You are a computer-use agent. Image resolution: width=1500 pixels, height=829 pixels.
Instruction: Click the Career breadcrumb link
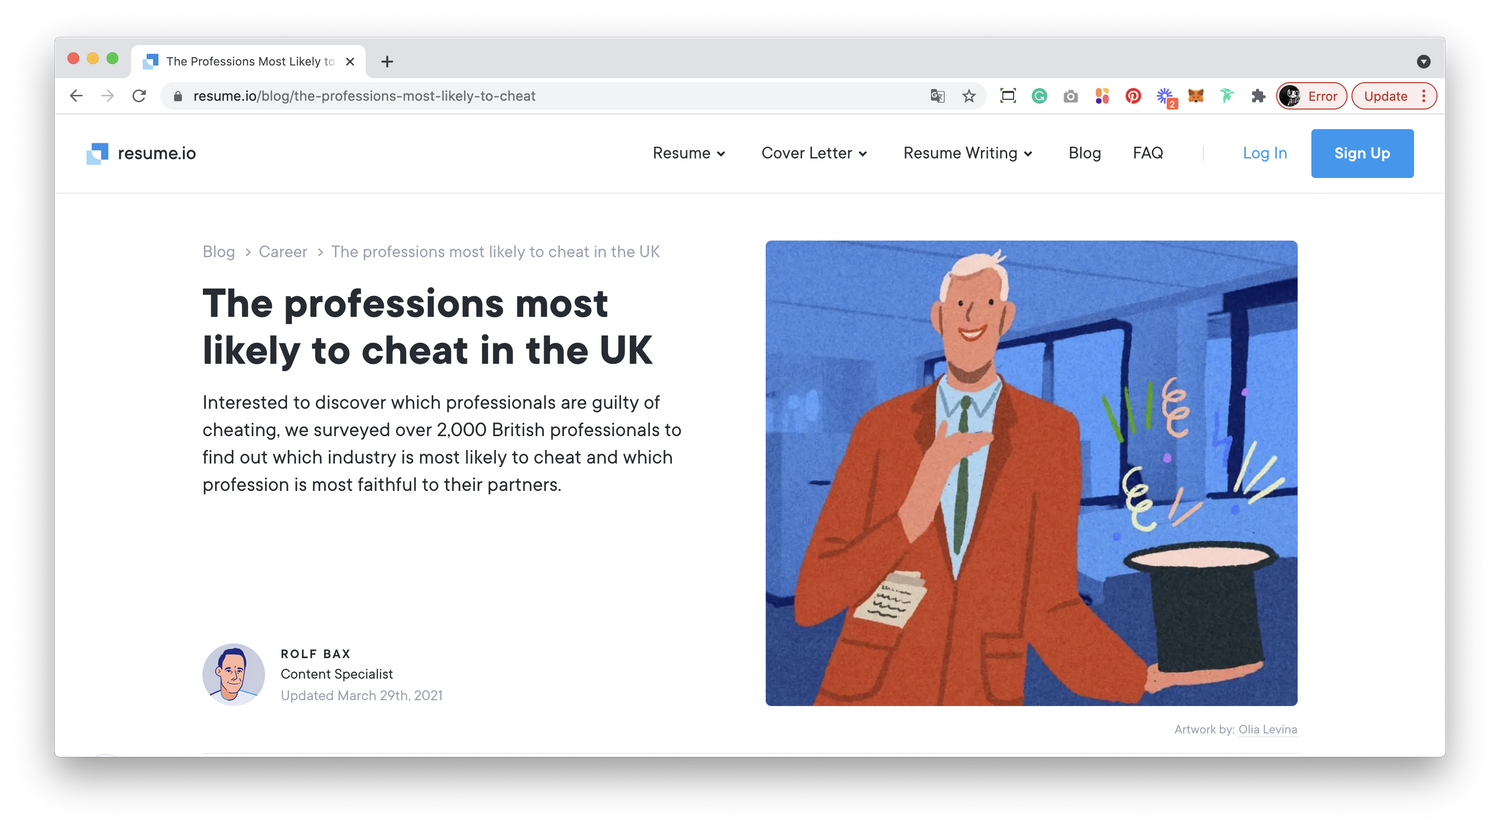(283, 252)
